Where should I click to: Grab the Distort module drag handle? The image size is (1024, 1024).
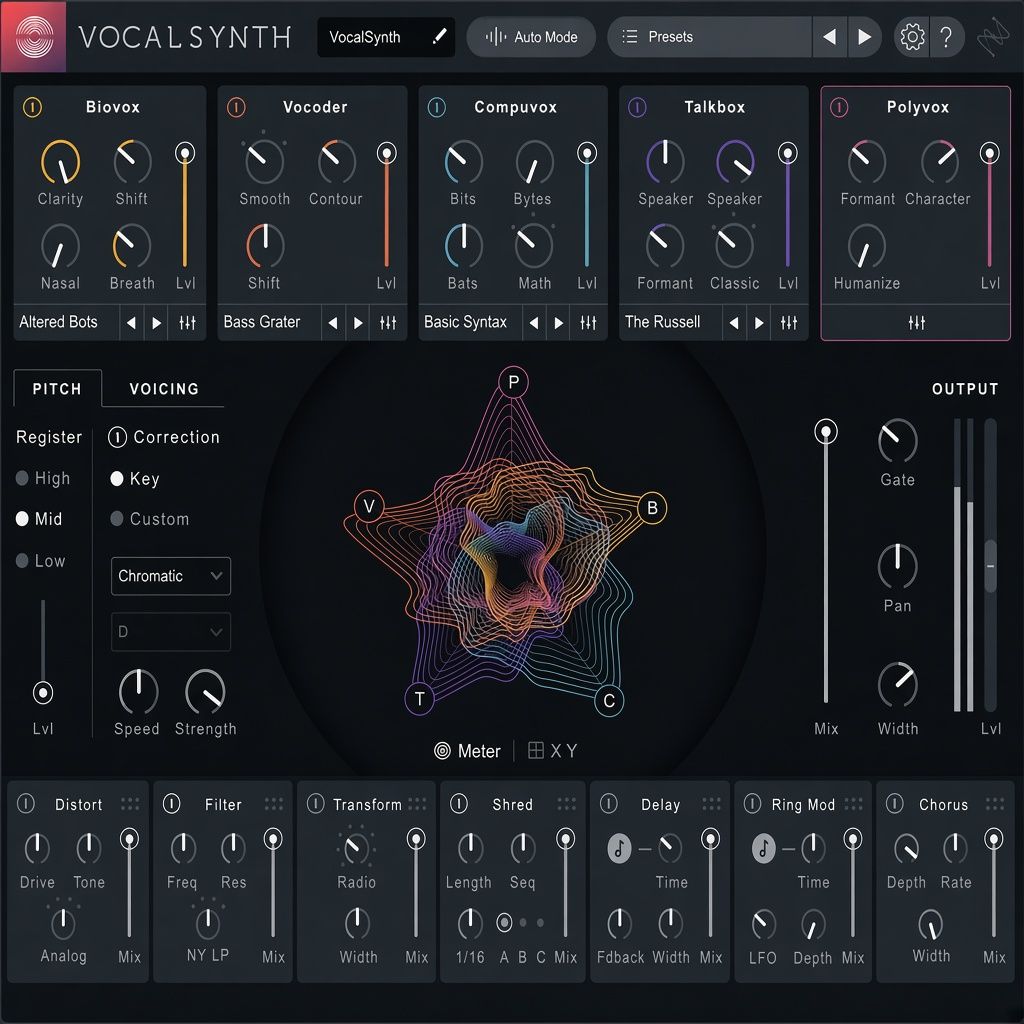point(130,804)
